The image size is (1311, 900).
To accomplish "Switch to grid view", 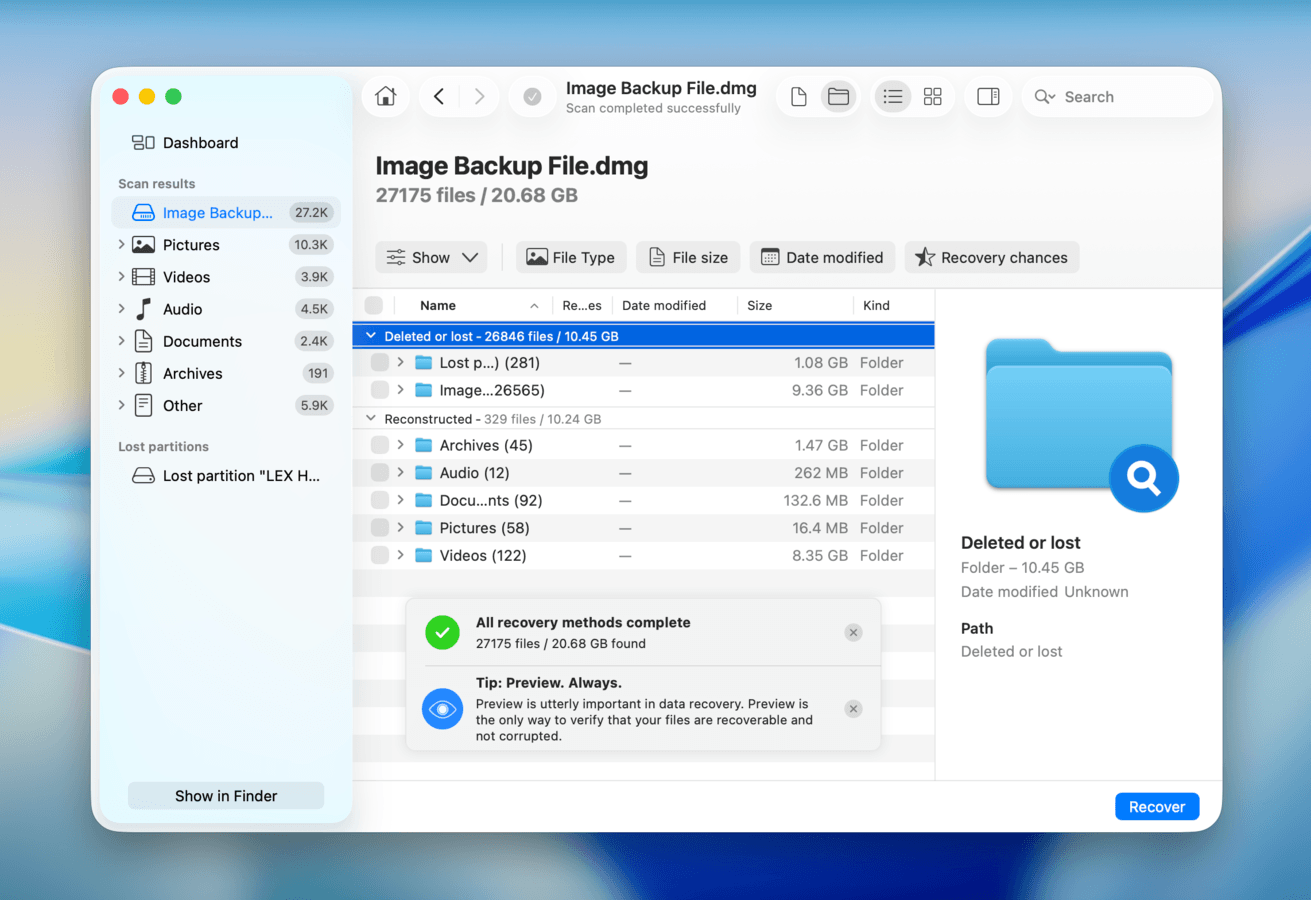I will (x=932, y=96).
